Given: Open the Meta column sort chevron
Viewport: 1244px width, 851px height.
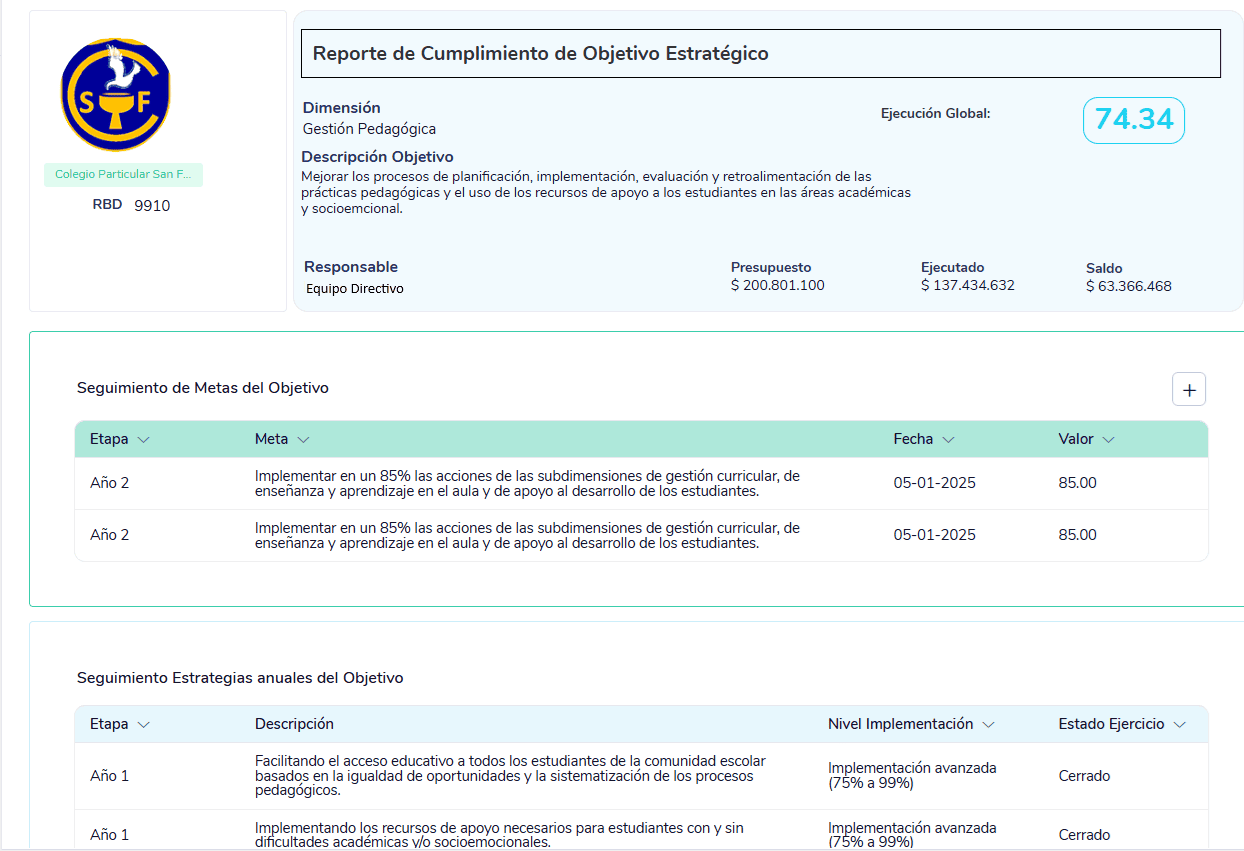Looking at the screenshot, I should click(303, 439).
